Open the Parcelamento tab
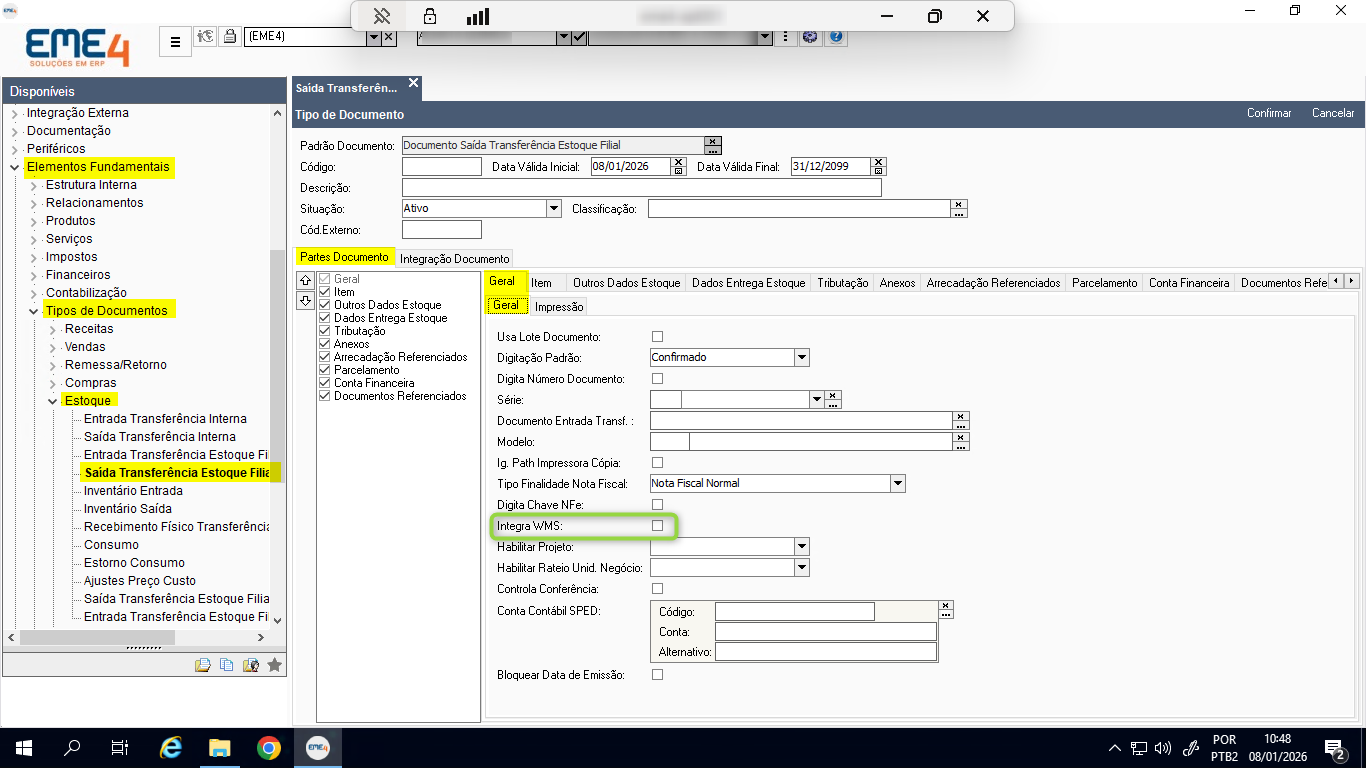Image resolution: width=1366 pixels, height=768 pixels. point(1105,283)
